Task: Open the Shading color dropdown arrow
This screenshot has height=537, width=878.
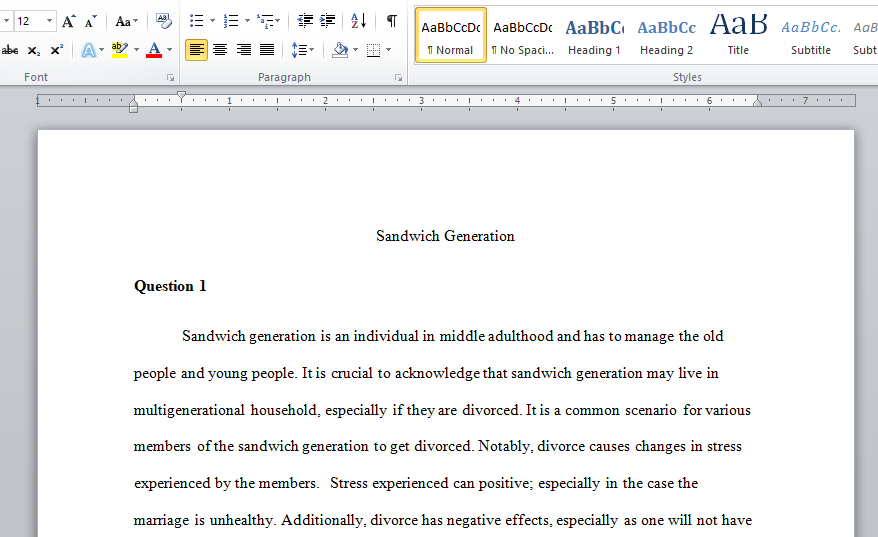Action: coord(356,50)
